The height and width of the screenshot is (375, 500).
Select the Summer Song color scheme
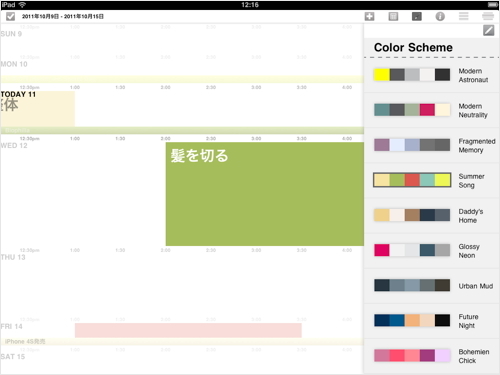click(x=431, y=180)
